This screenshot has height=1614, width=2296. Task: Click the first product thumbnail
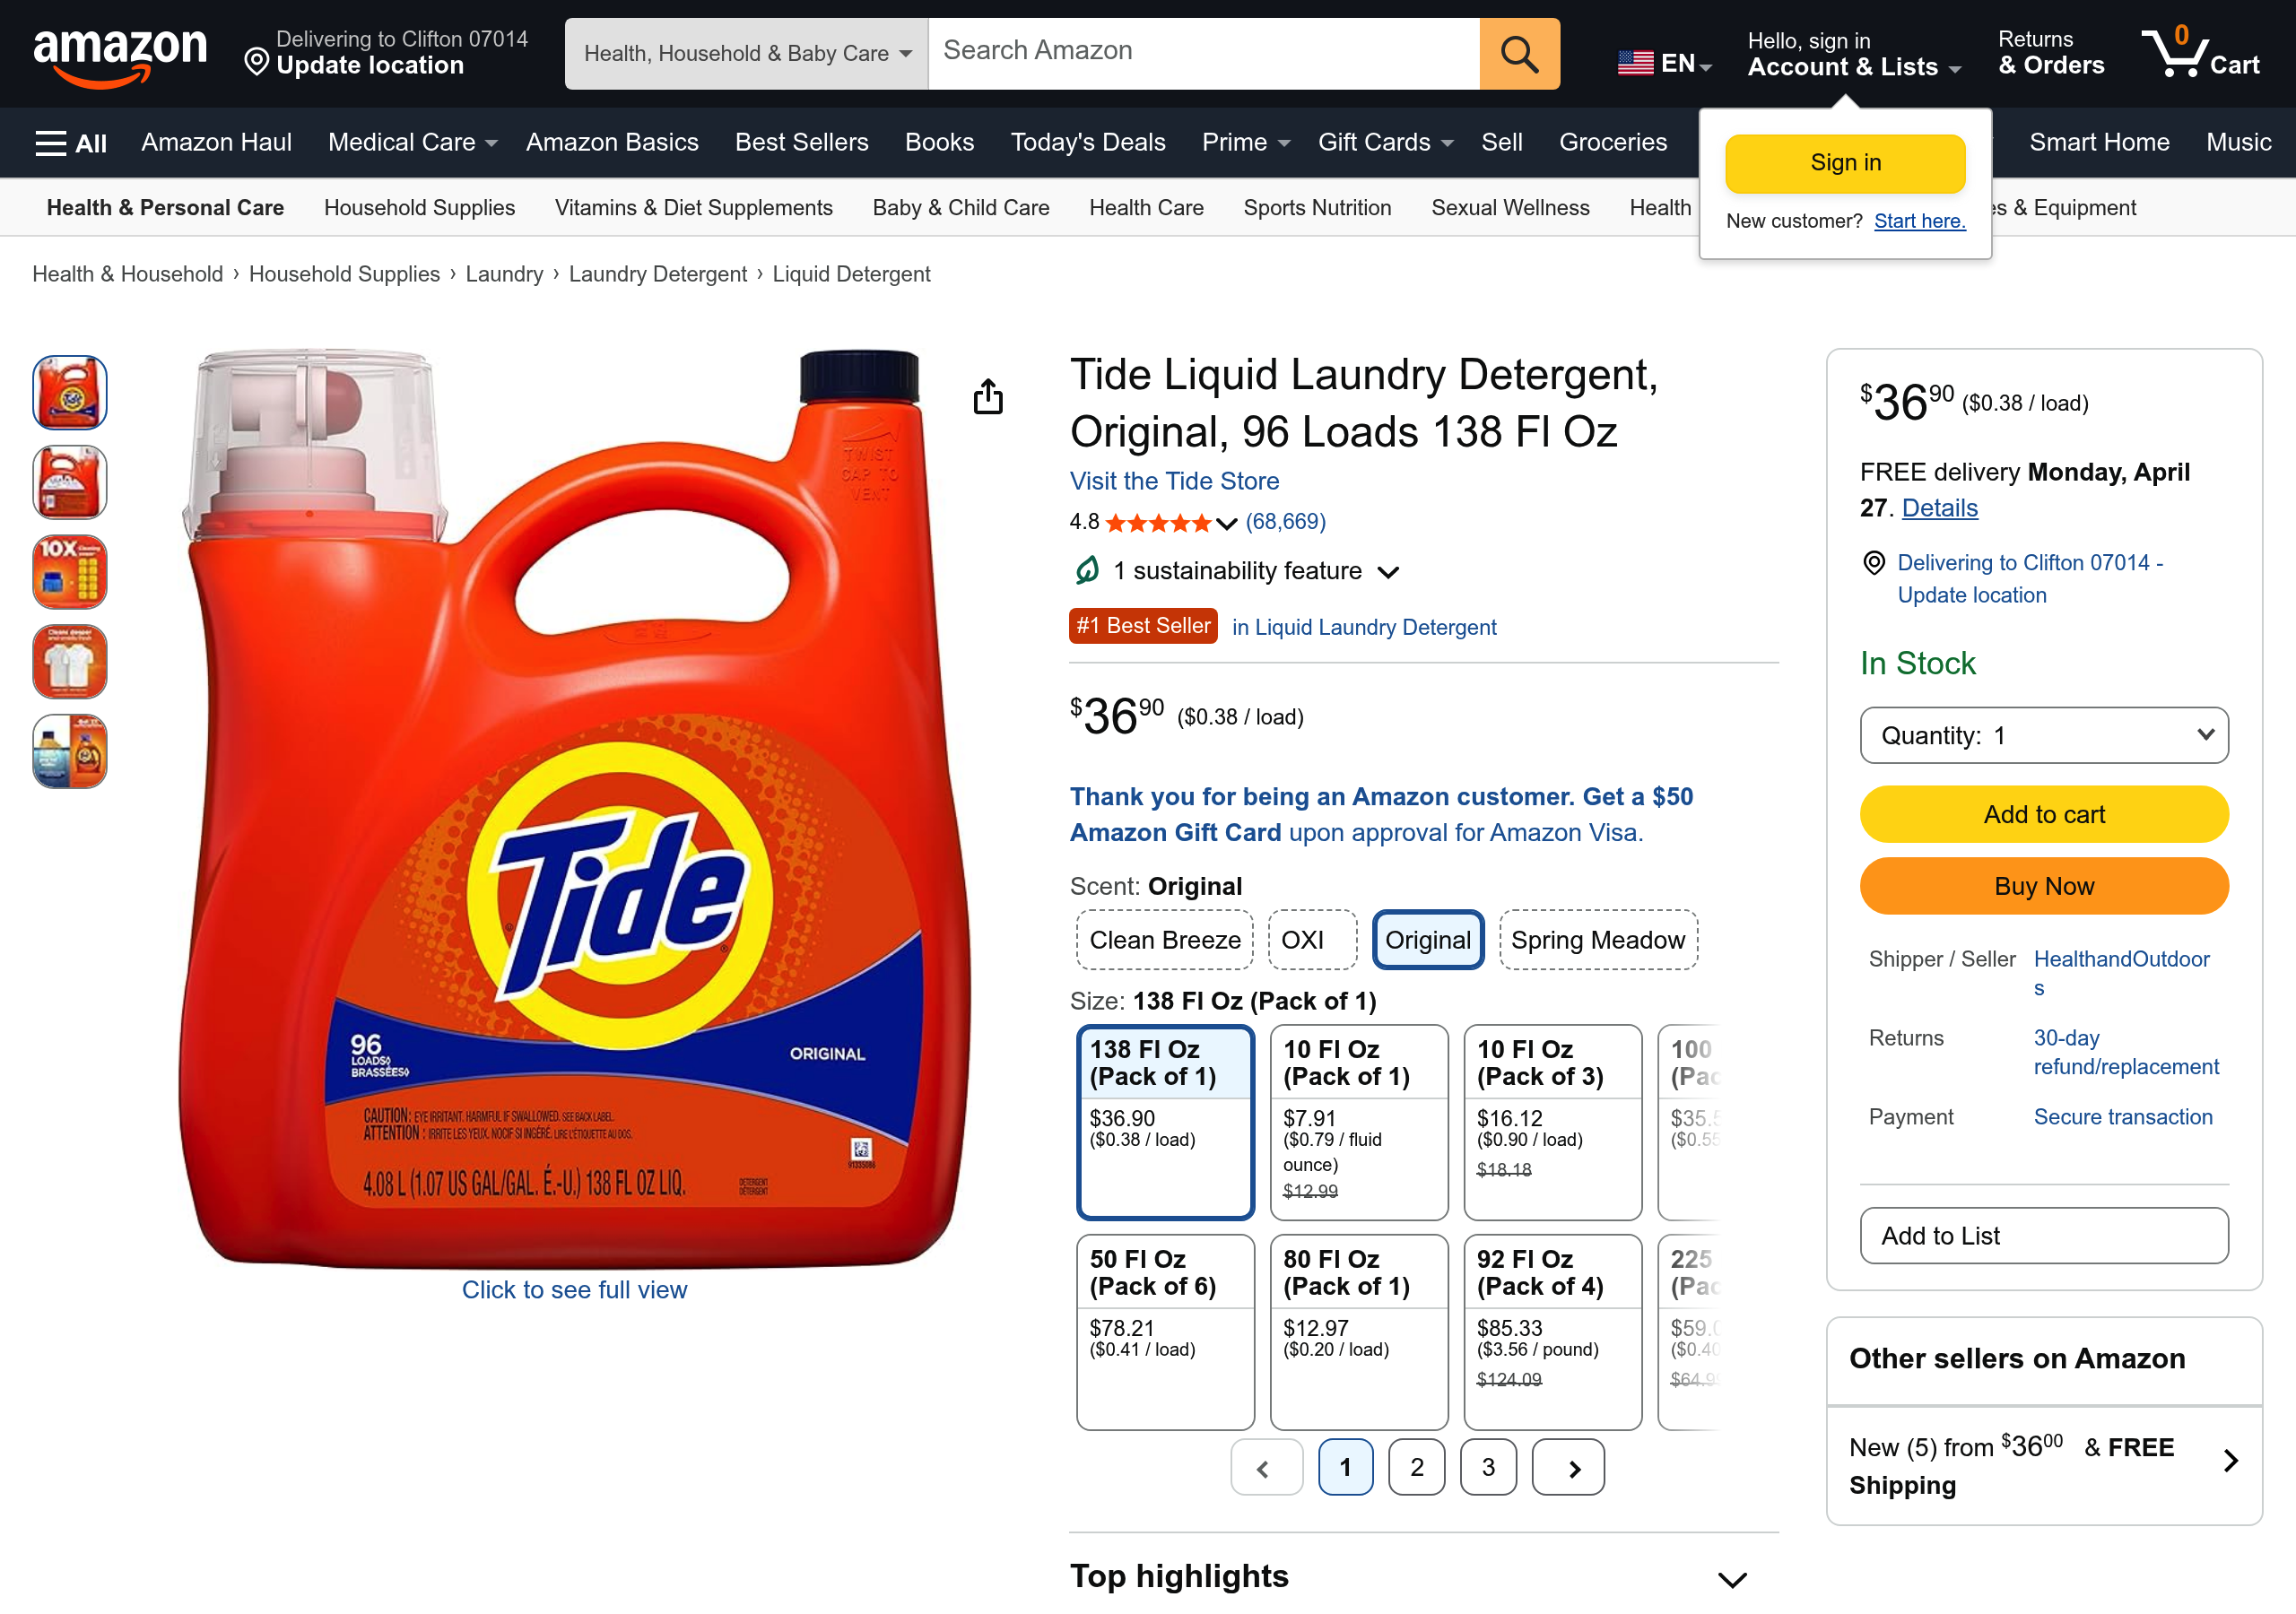coord(68,392)
